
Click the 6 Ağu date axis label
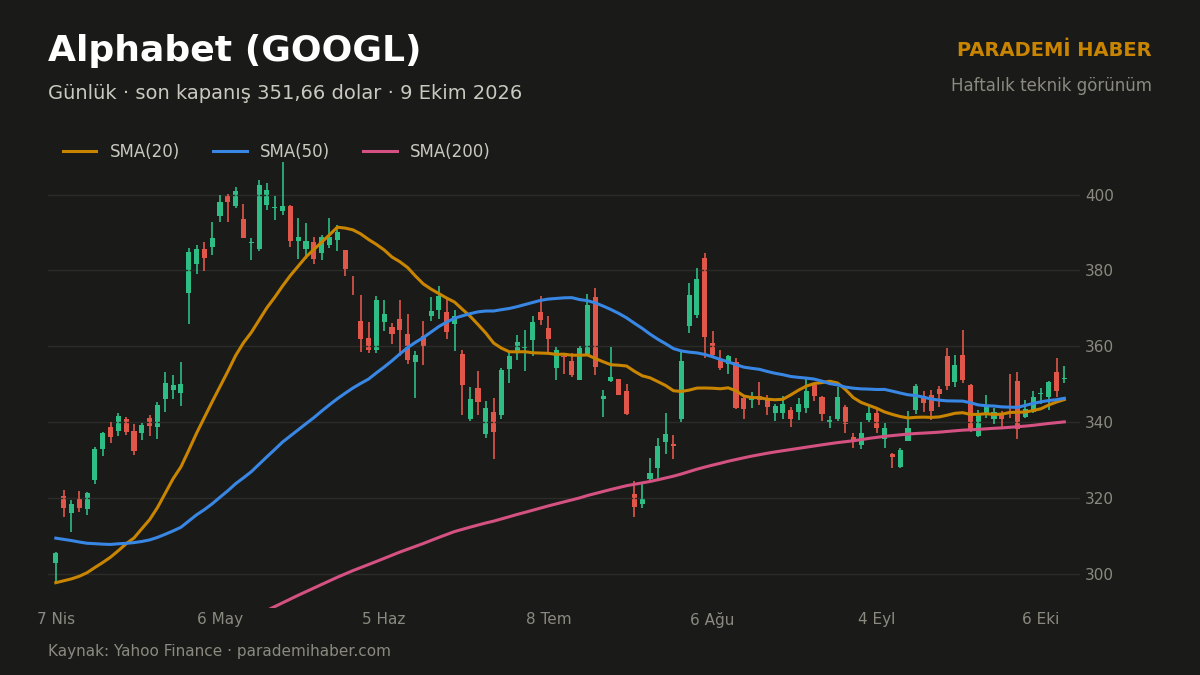pos(712,620)
